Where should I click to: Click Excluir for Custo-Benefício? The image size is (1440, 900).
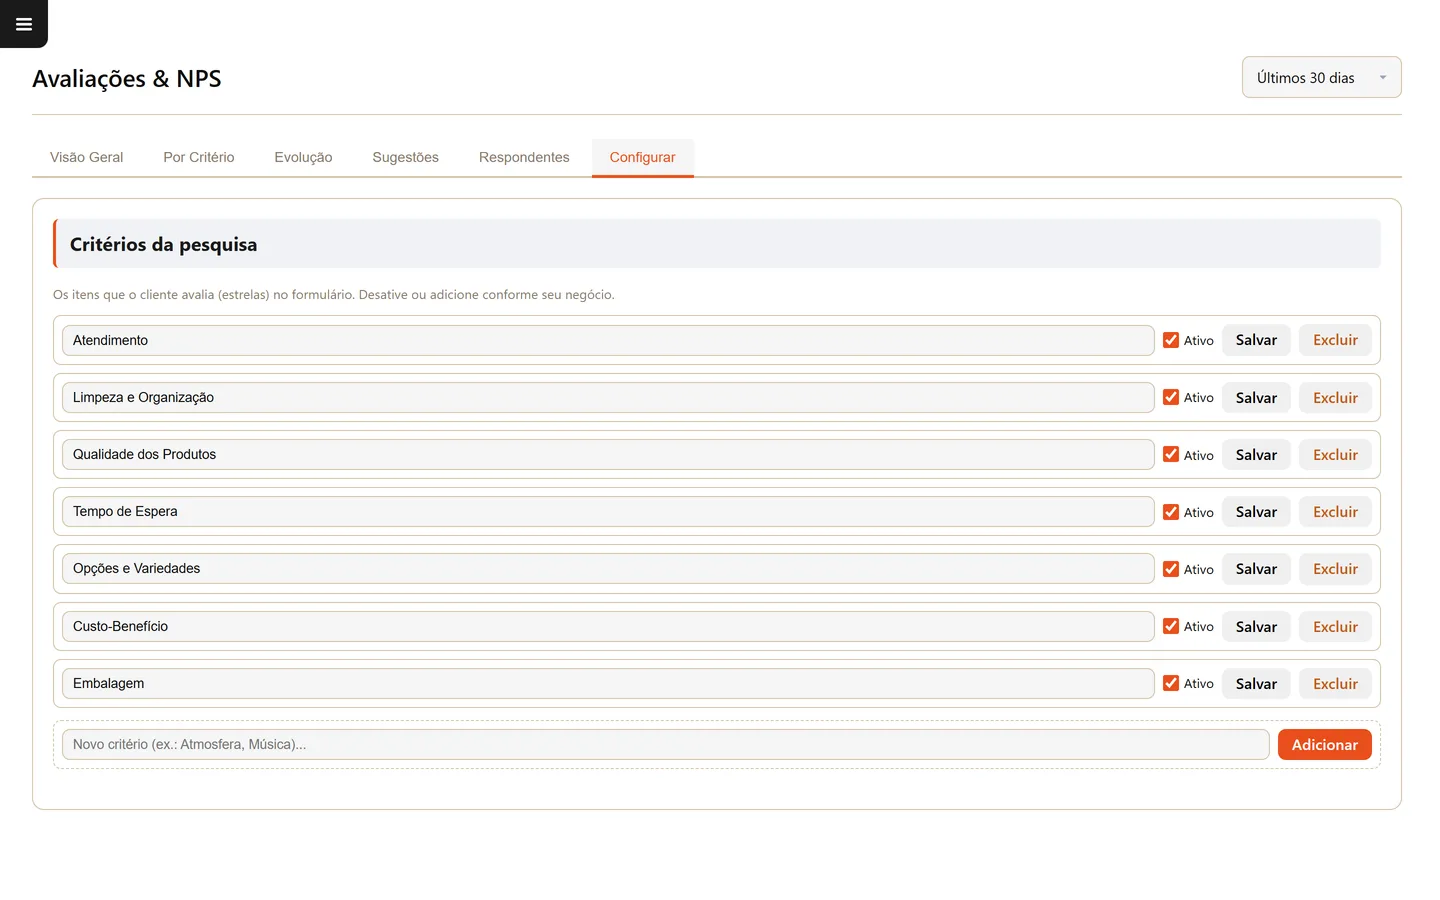[1335, 627]
